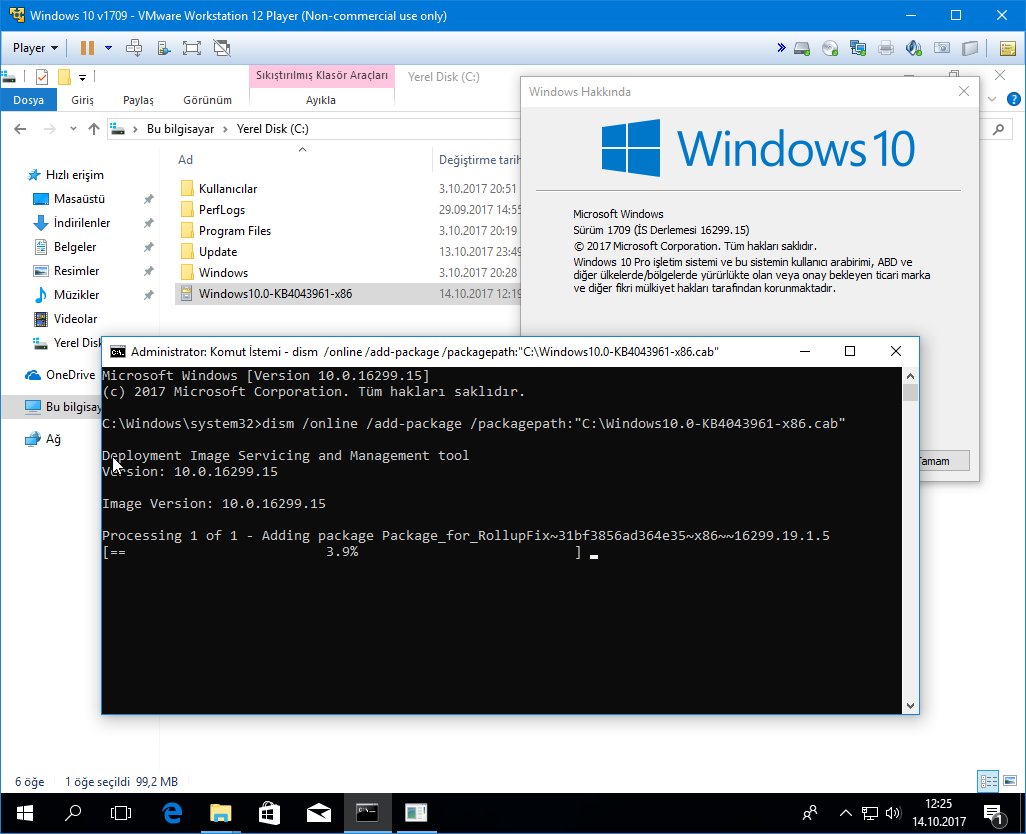Viewport: 1026px width, 834px height.
Task: Sort by Değiştirme tarihi column
Action: point(479,160)
